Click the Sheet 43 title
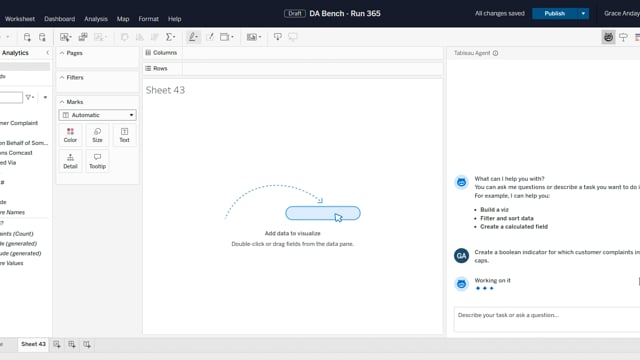 tap(165, 90)
